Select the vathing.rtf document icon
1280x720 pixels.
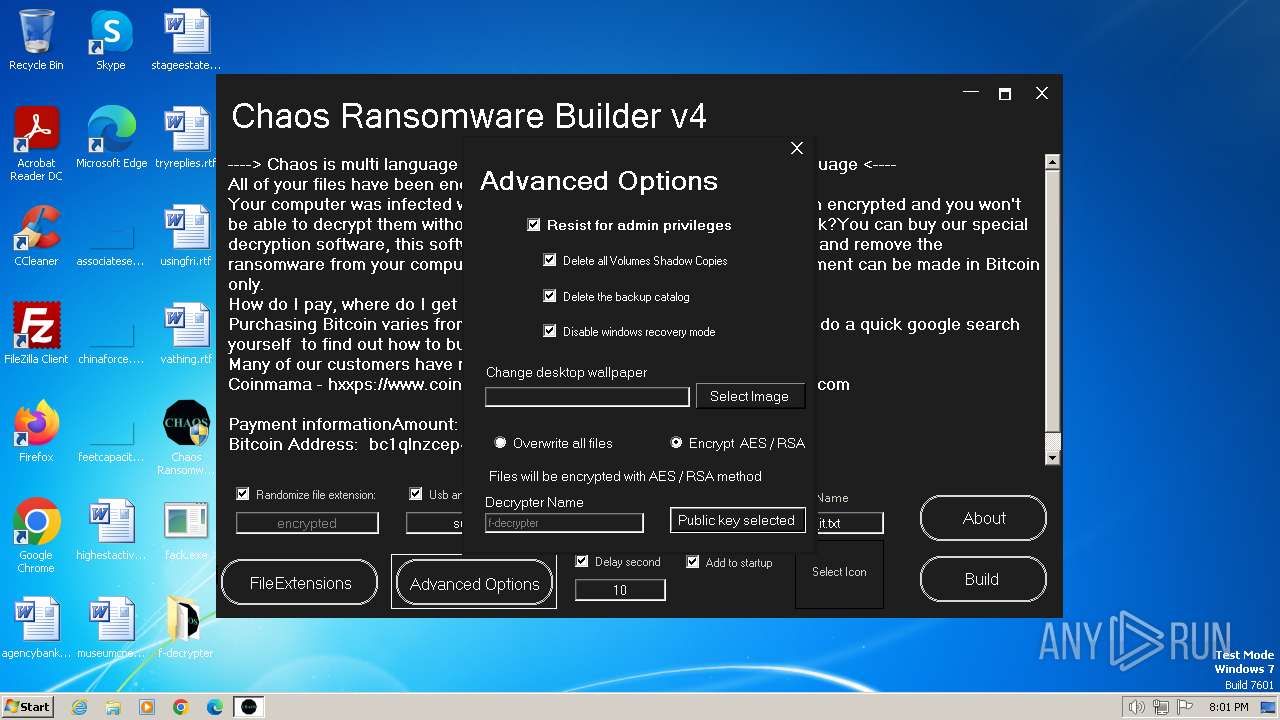pos(186,334)
